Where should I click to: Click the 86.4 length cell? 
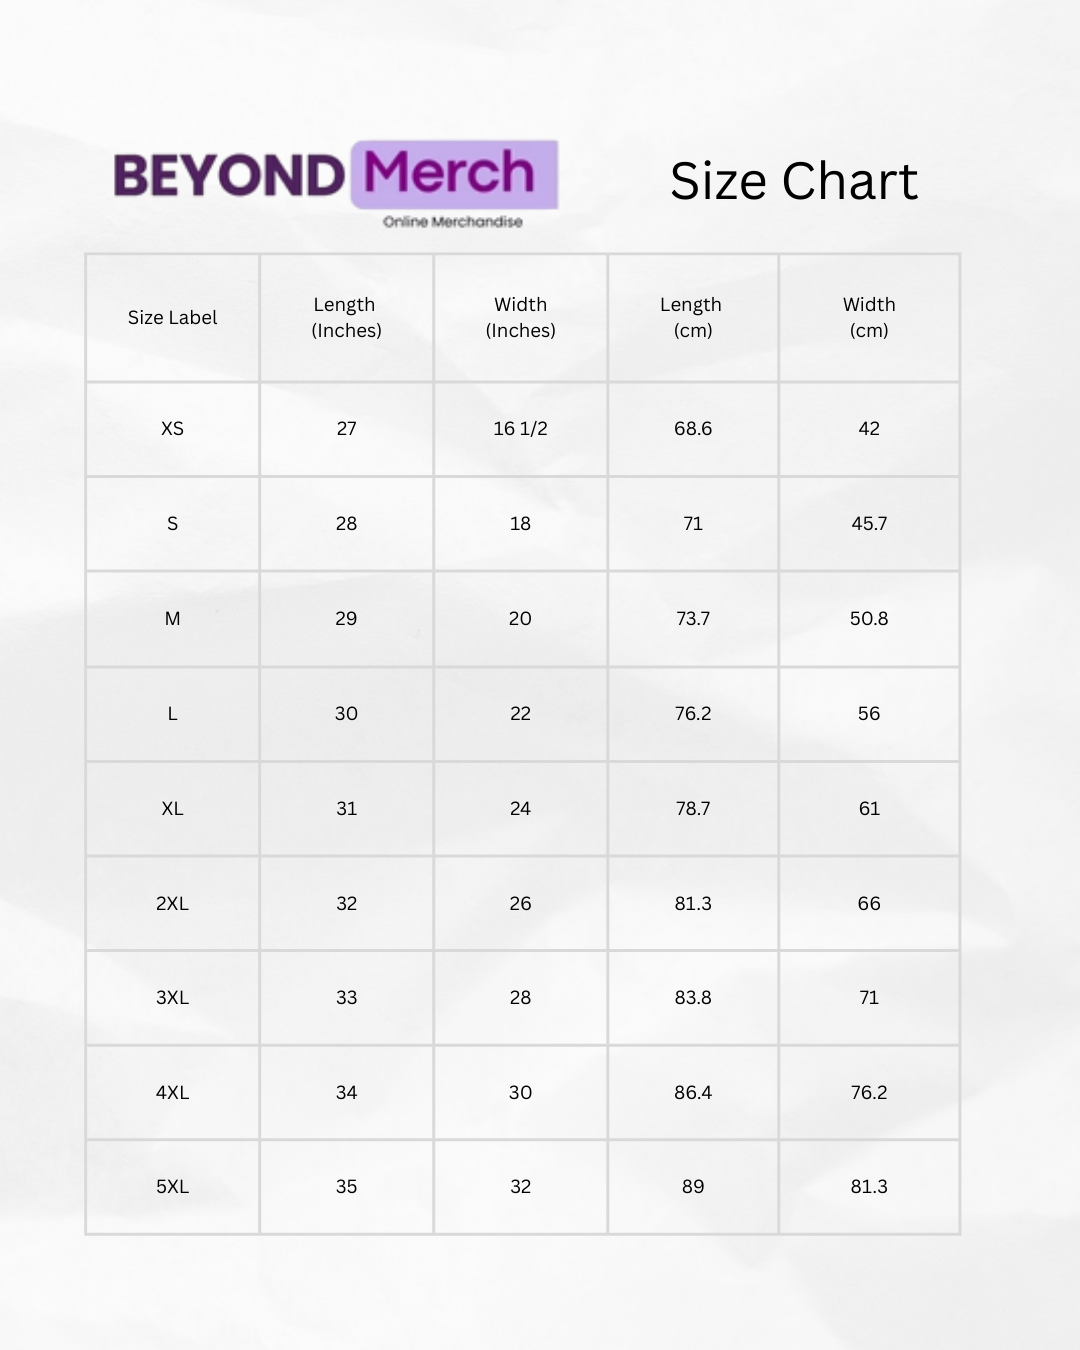[x=692, y=1093]
